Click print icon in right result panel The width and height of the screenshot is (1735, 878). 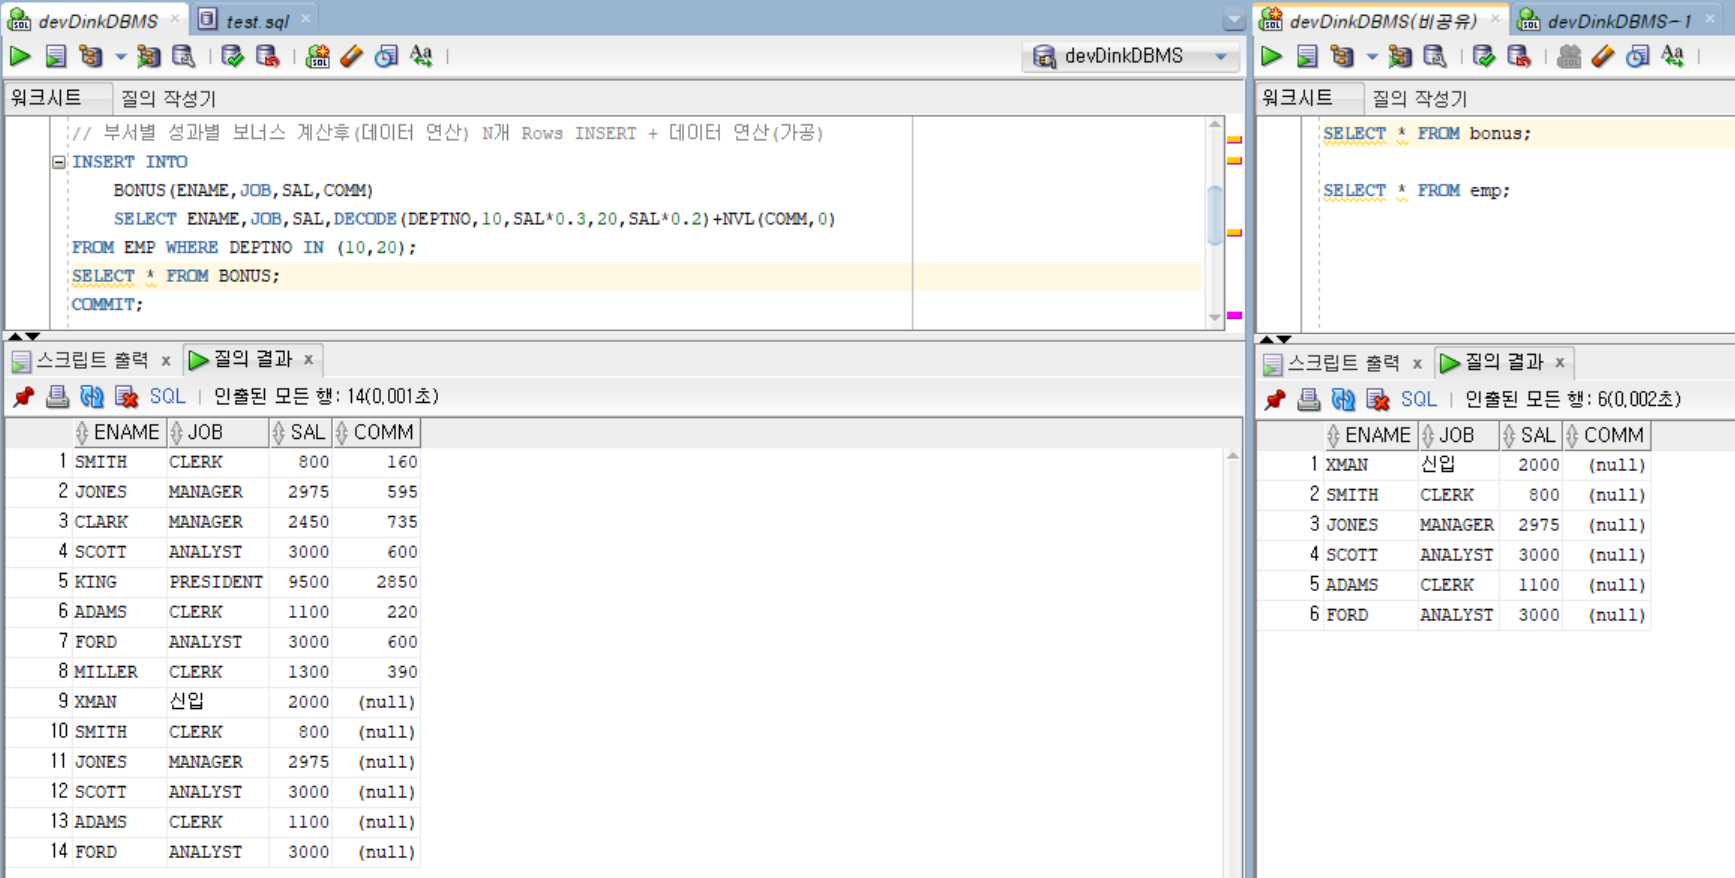pyautogui.click(x=1308, y=400)
